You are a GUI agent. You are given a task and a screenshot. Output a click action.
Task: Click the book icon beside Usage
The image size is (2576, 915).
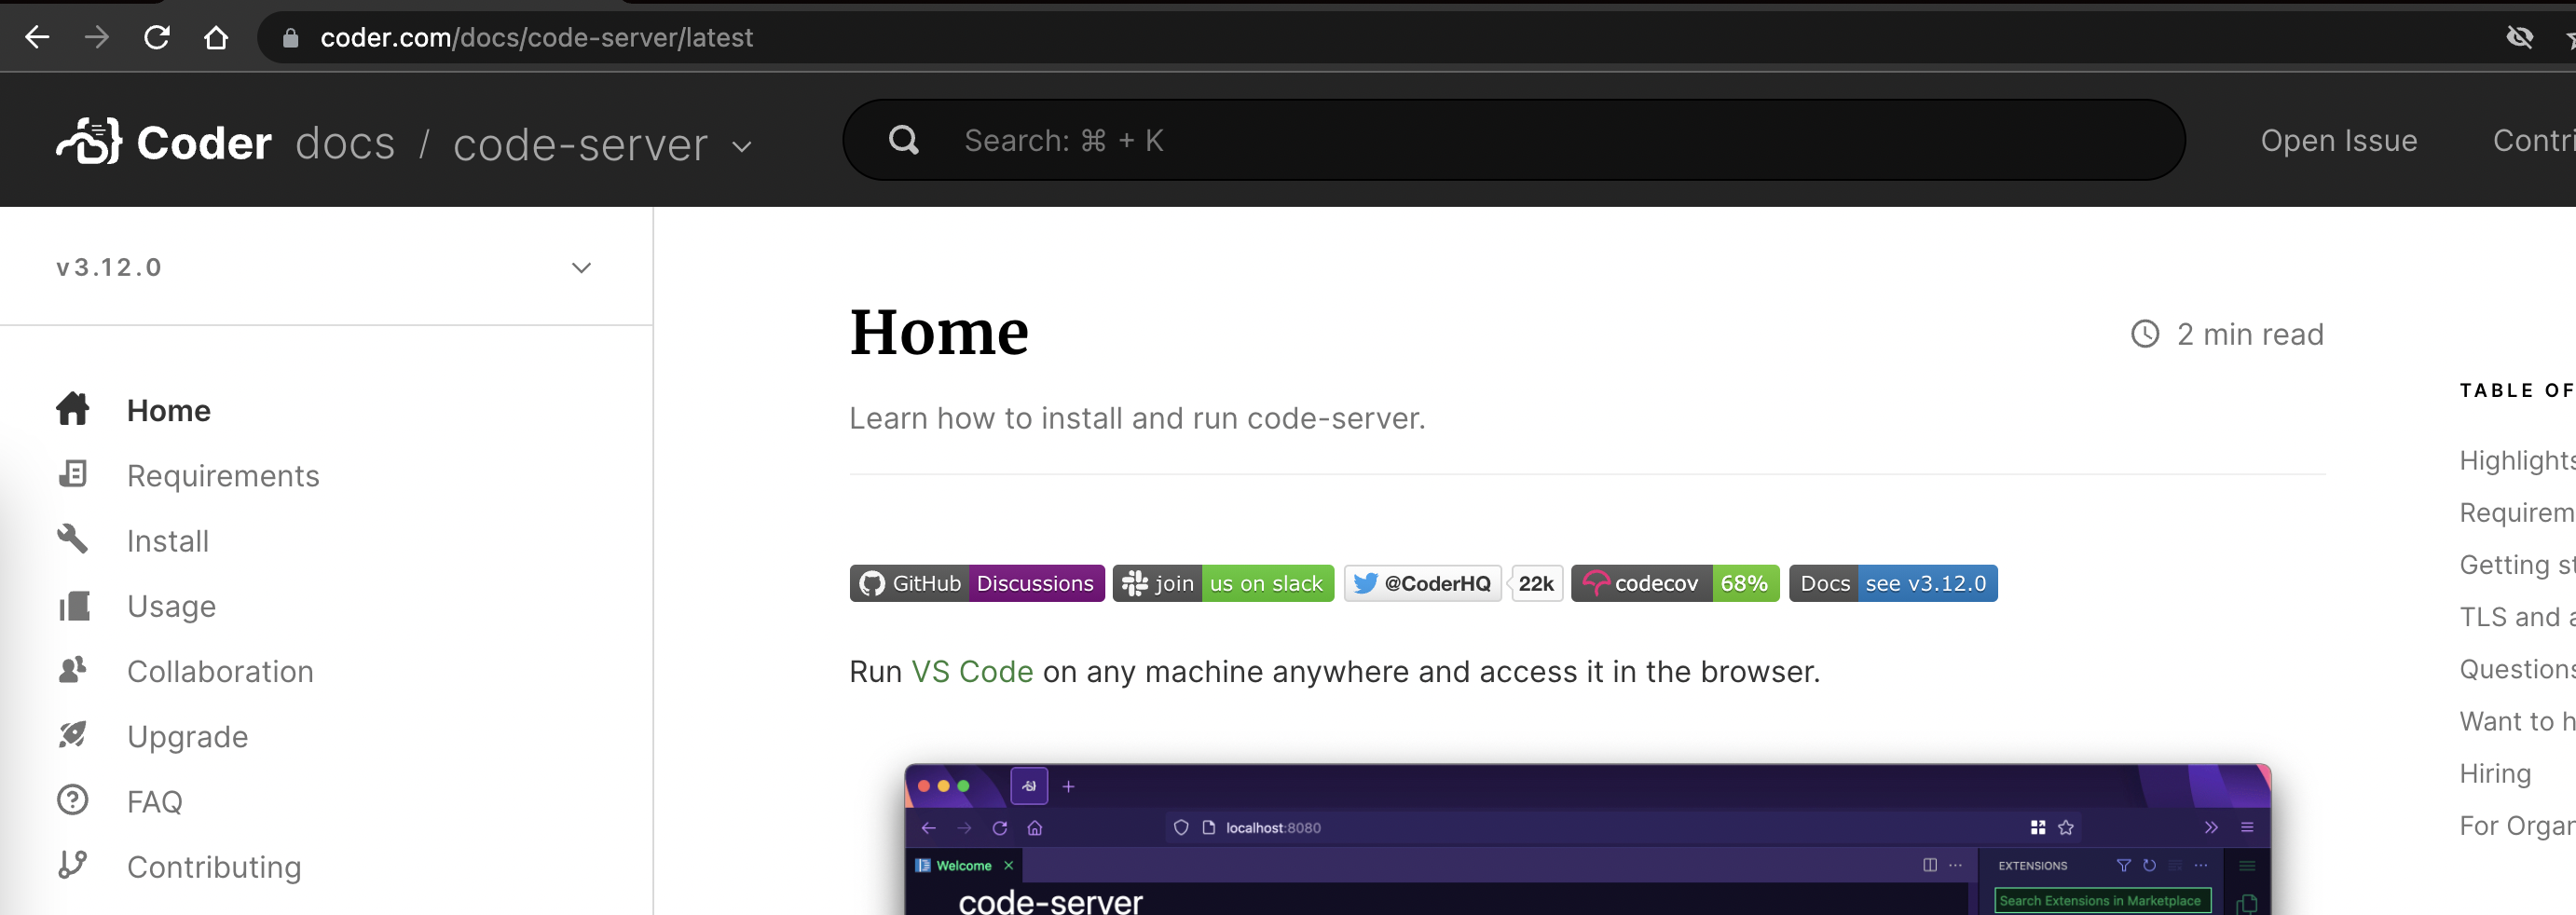(x=74, y=605)
